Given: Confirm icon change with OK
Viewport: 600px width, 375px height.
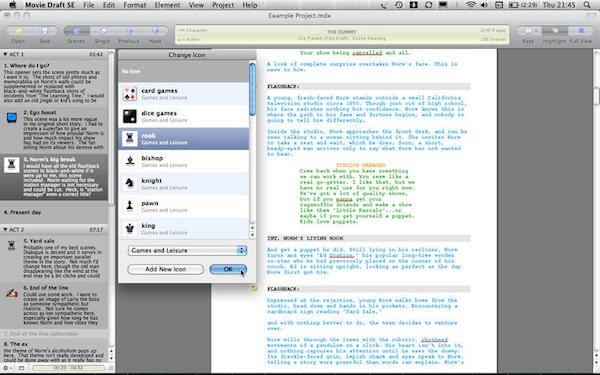Looking at the screenshot, I should [228, 269].
